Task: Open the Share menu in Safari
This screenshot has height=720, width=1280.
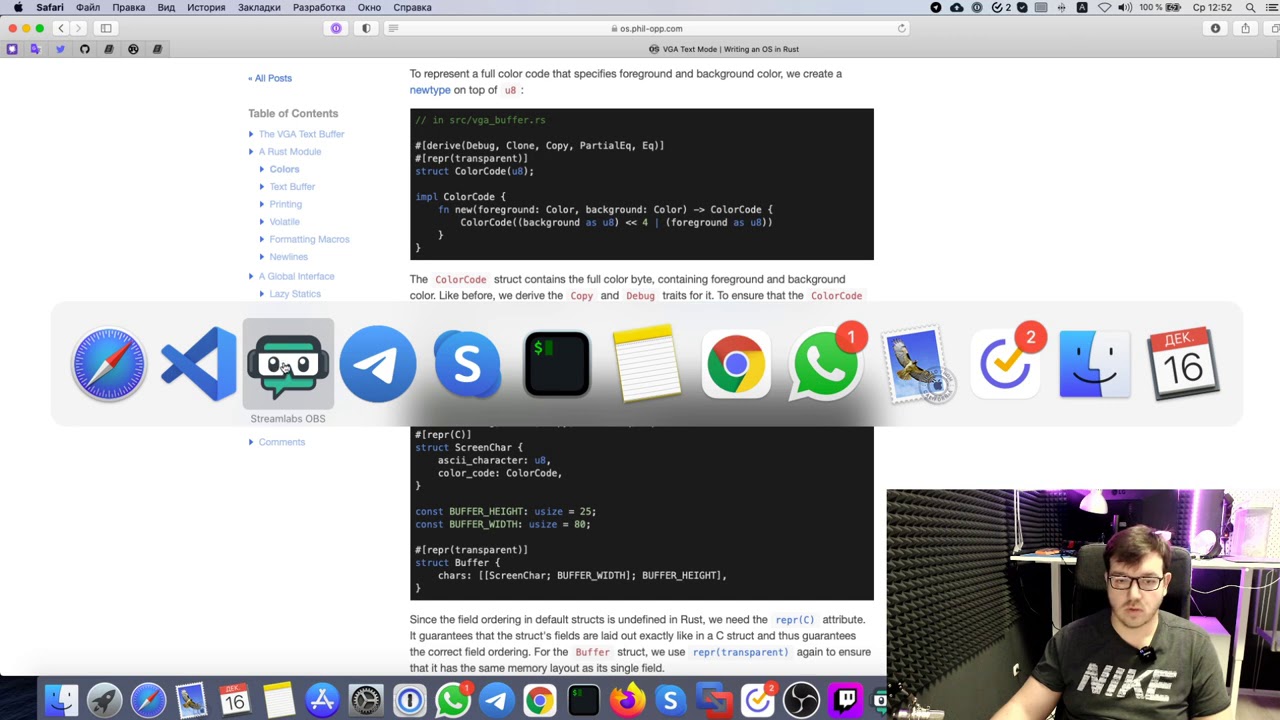Action: pos(1245,28)
